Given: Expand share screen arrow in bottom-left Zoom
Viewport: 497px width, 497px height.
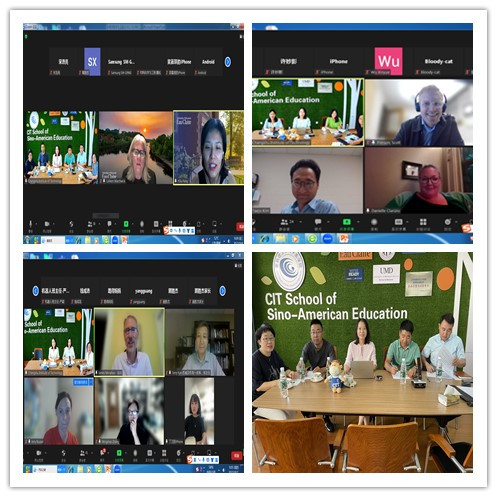Looking at the screenshot, I should (x=126, y=453).
